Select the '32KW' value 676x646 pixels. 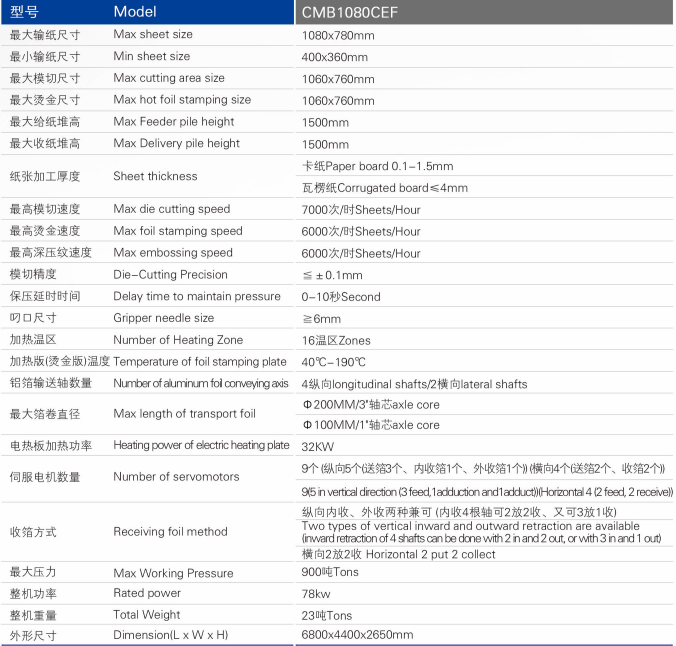pyautogui.click(x=318, y=447)
